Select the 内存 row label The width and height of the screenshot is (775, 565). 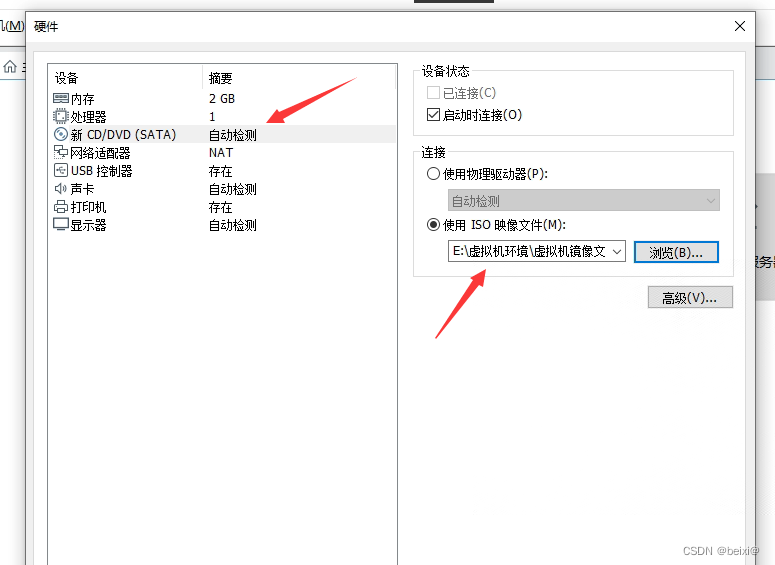[83, 99]
